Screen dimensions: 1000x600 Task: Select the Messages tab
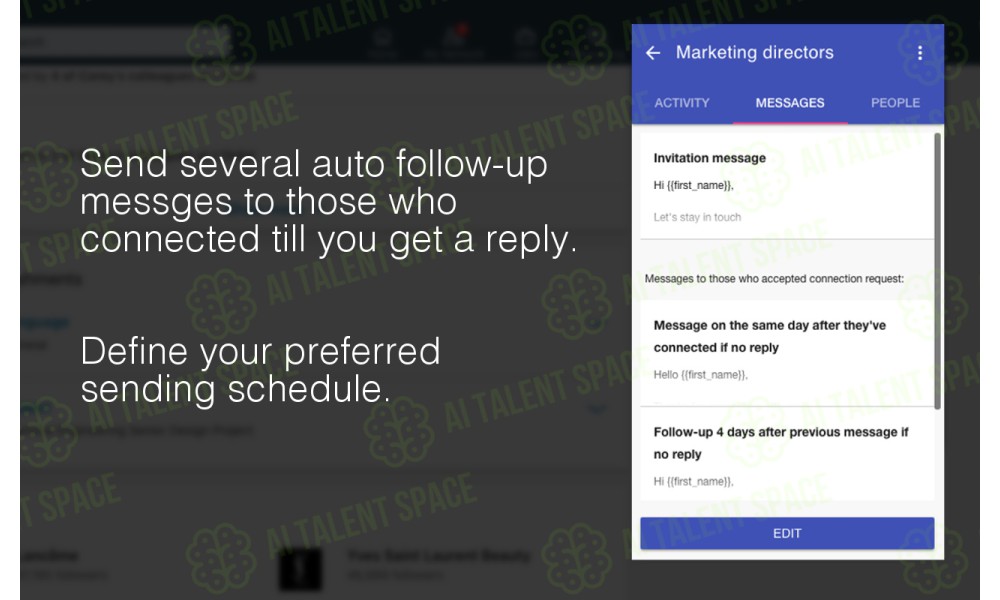pos(790,103)
